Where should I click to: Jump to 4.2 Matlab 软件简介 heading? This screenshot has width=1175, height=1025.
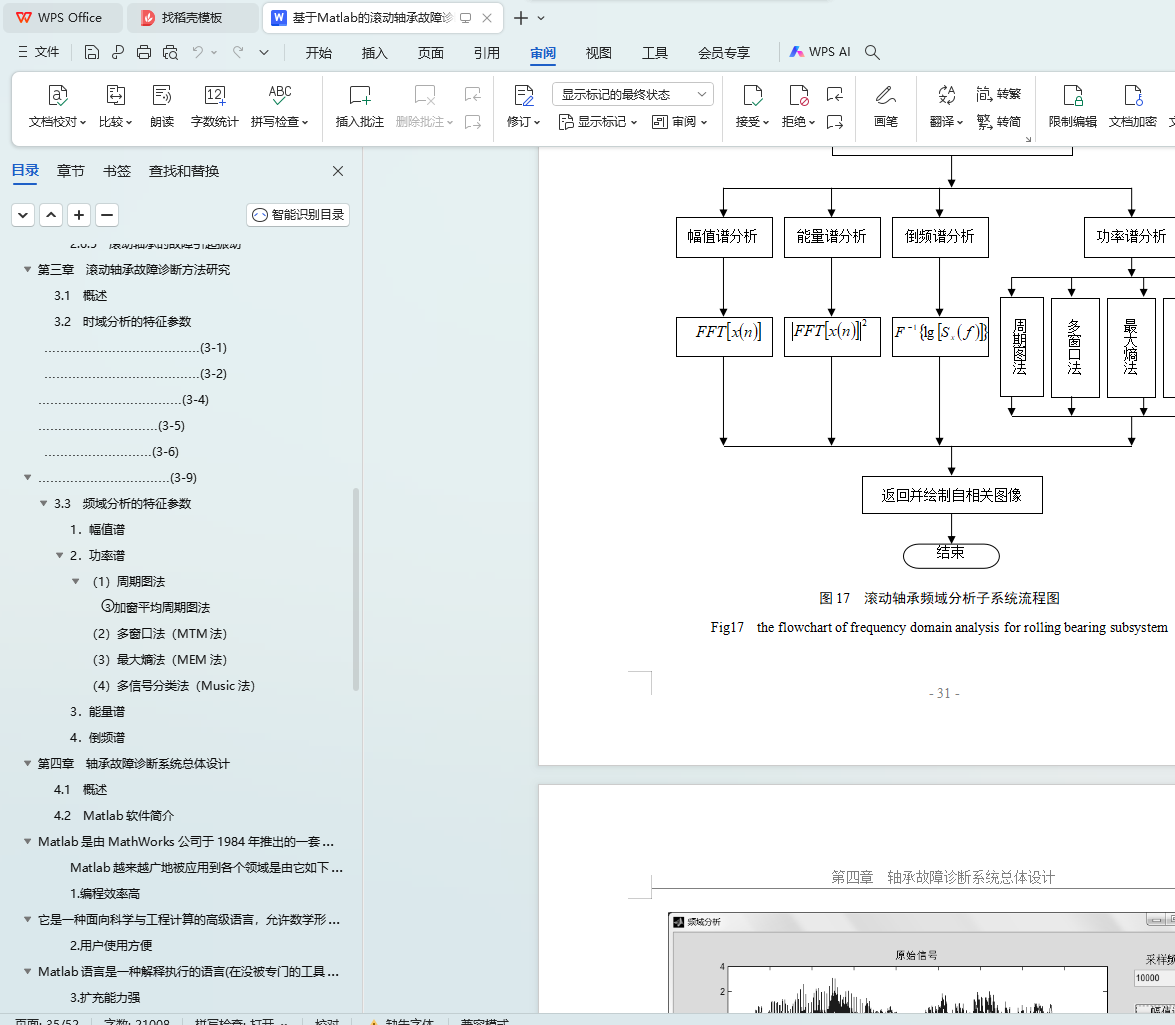tap(114, 815)
